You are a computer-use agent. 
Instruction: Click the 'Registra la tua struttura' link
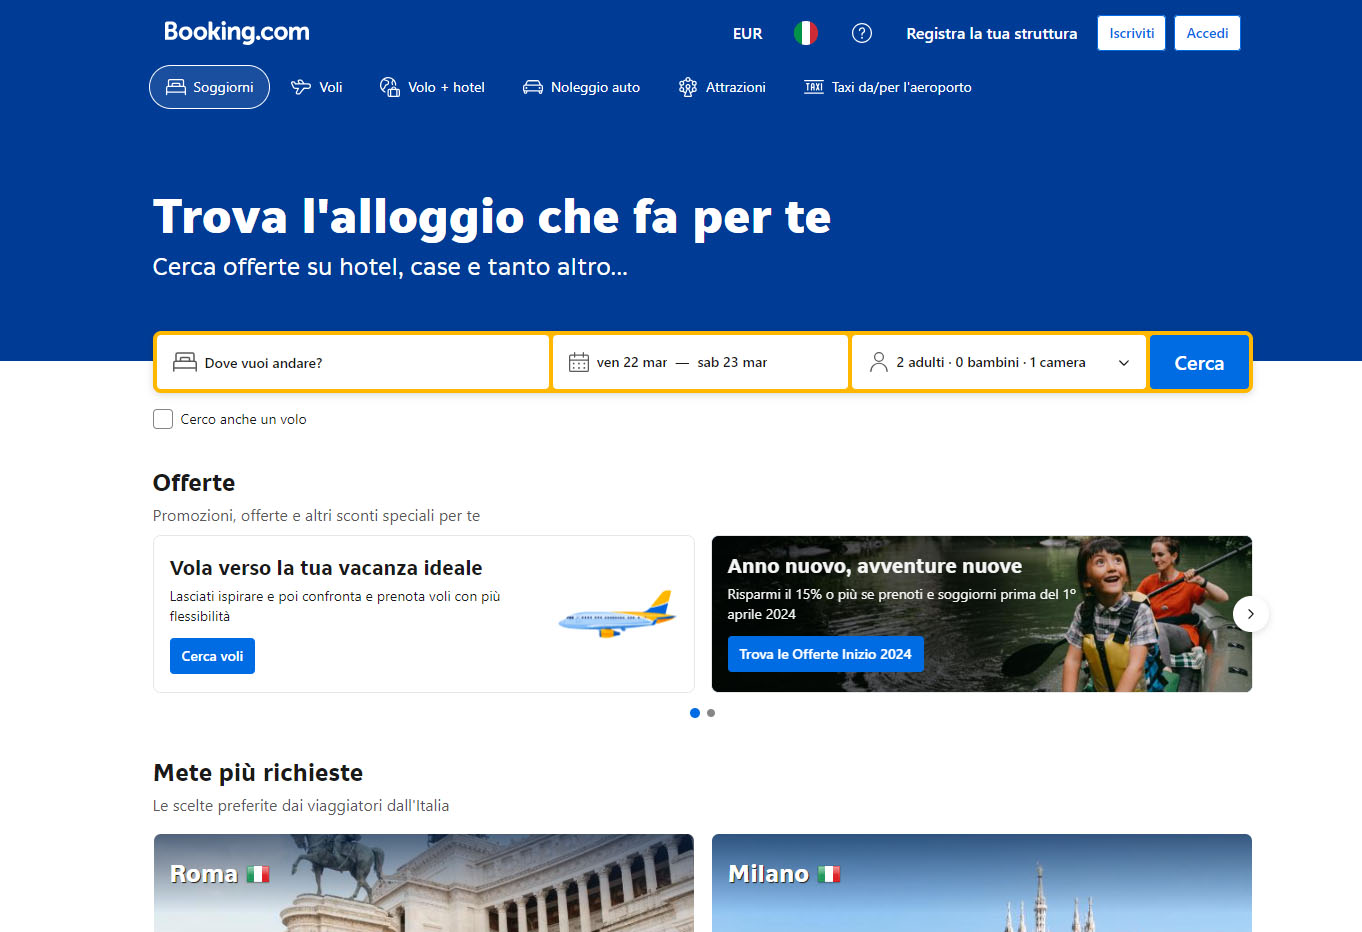991,33
